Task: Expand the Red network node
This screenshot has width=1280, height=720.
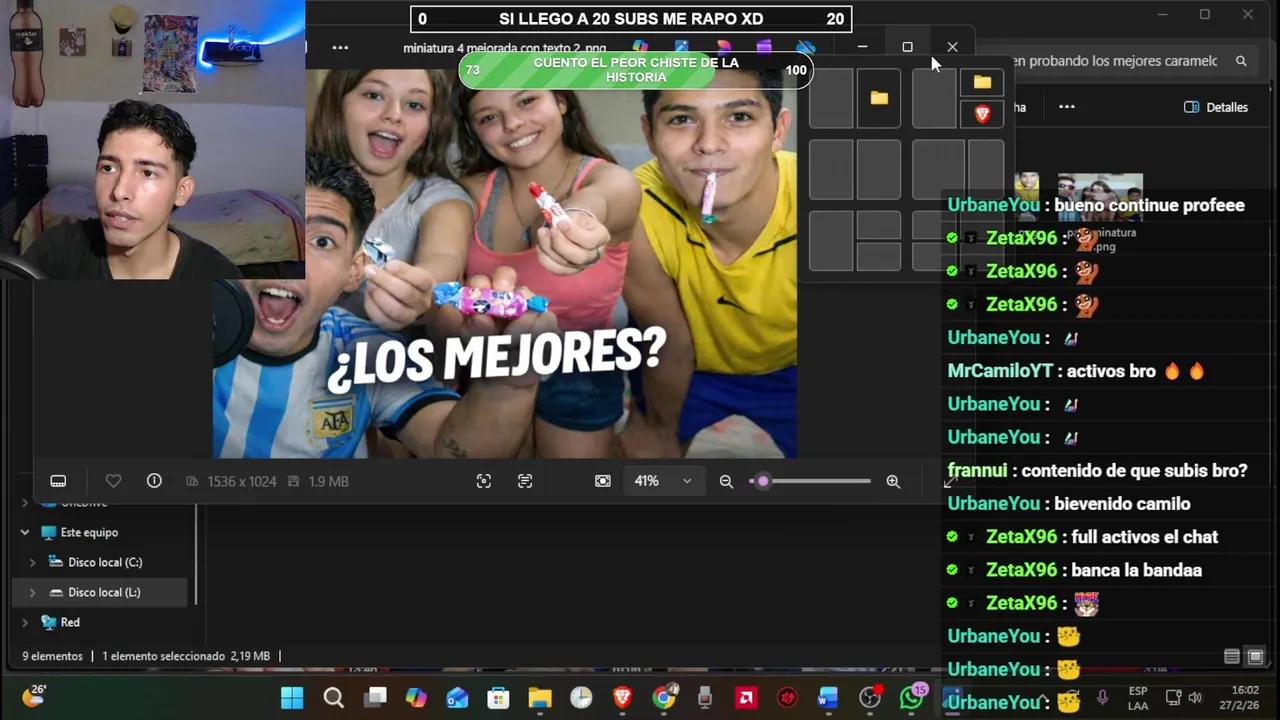Action: tap(25, 622)
